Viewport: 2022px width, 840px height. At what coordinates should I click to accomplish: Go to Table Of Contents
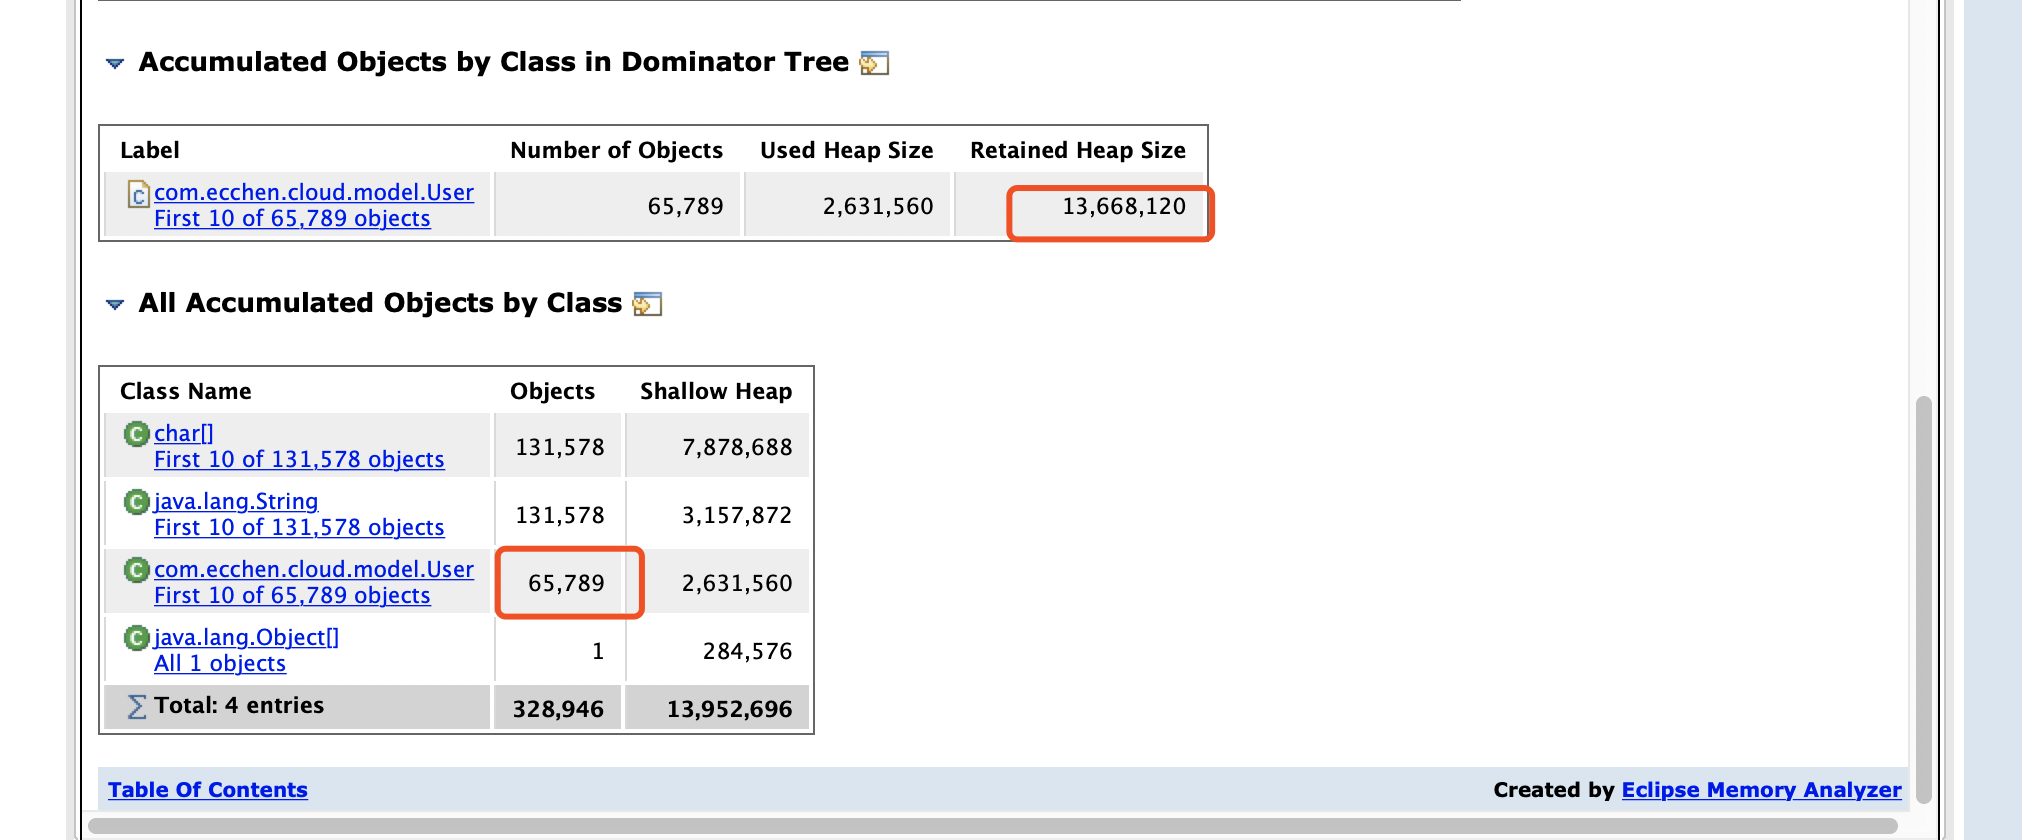click(x=208, y=790)
